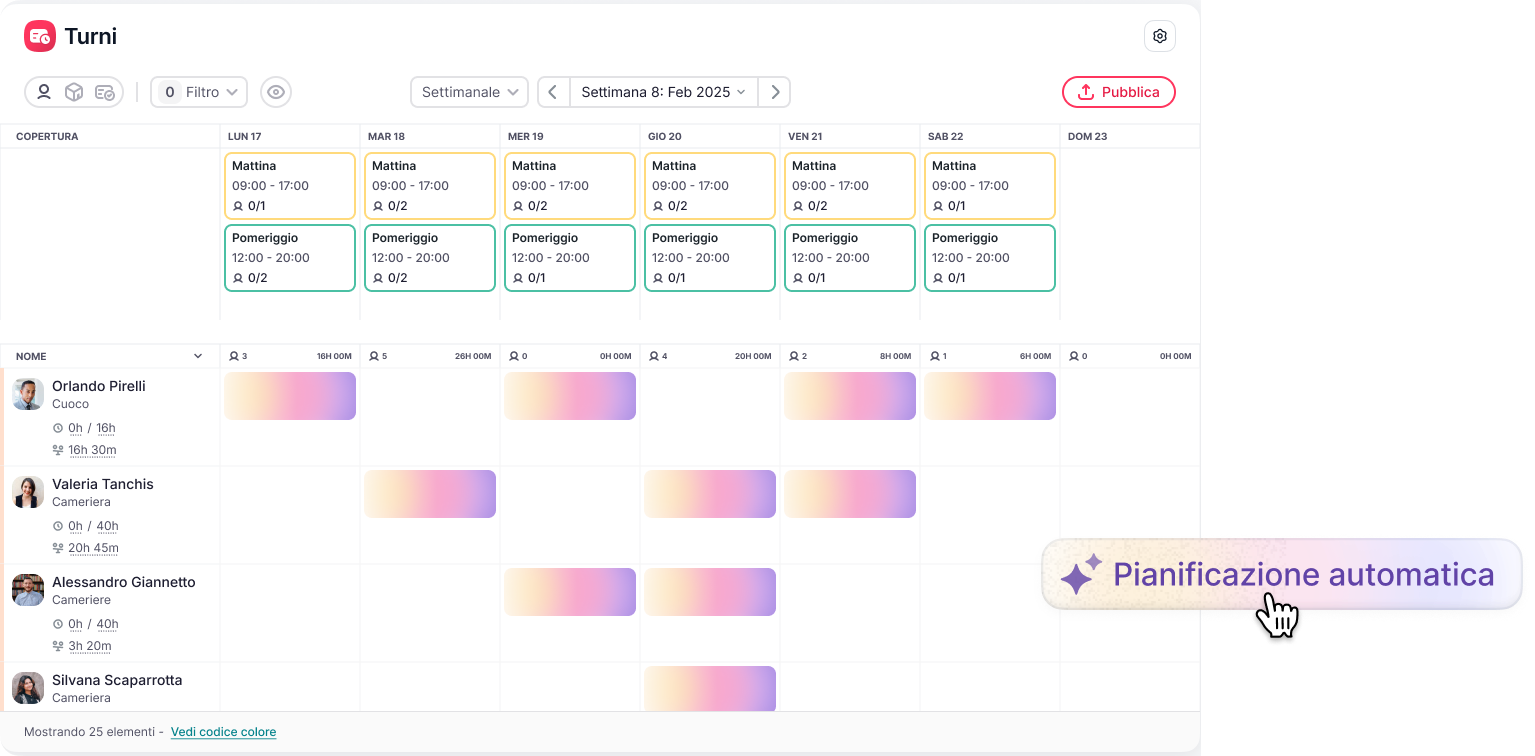This screenshot has height=756, width=1535.
Task: Expand the NOME column sort chevron
Action: [198, 356]
